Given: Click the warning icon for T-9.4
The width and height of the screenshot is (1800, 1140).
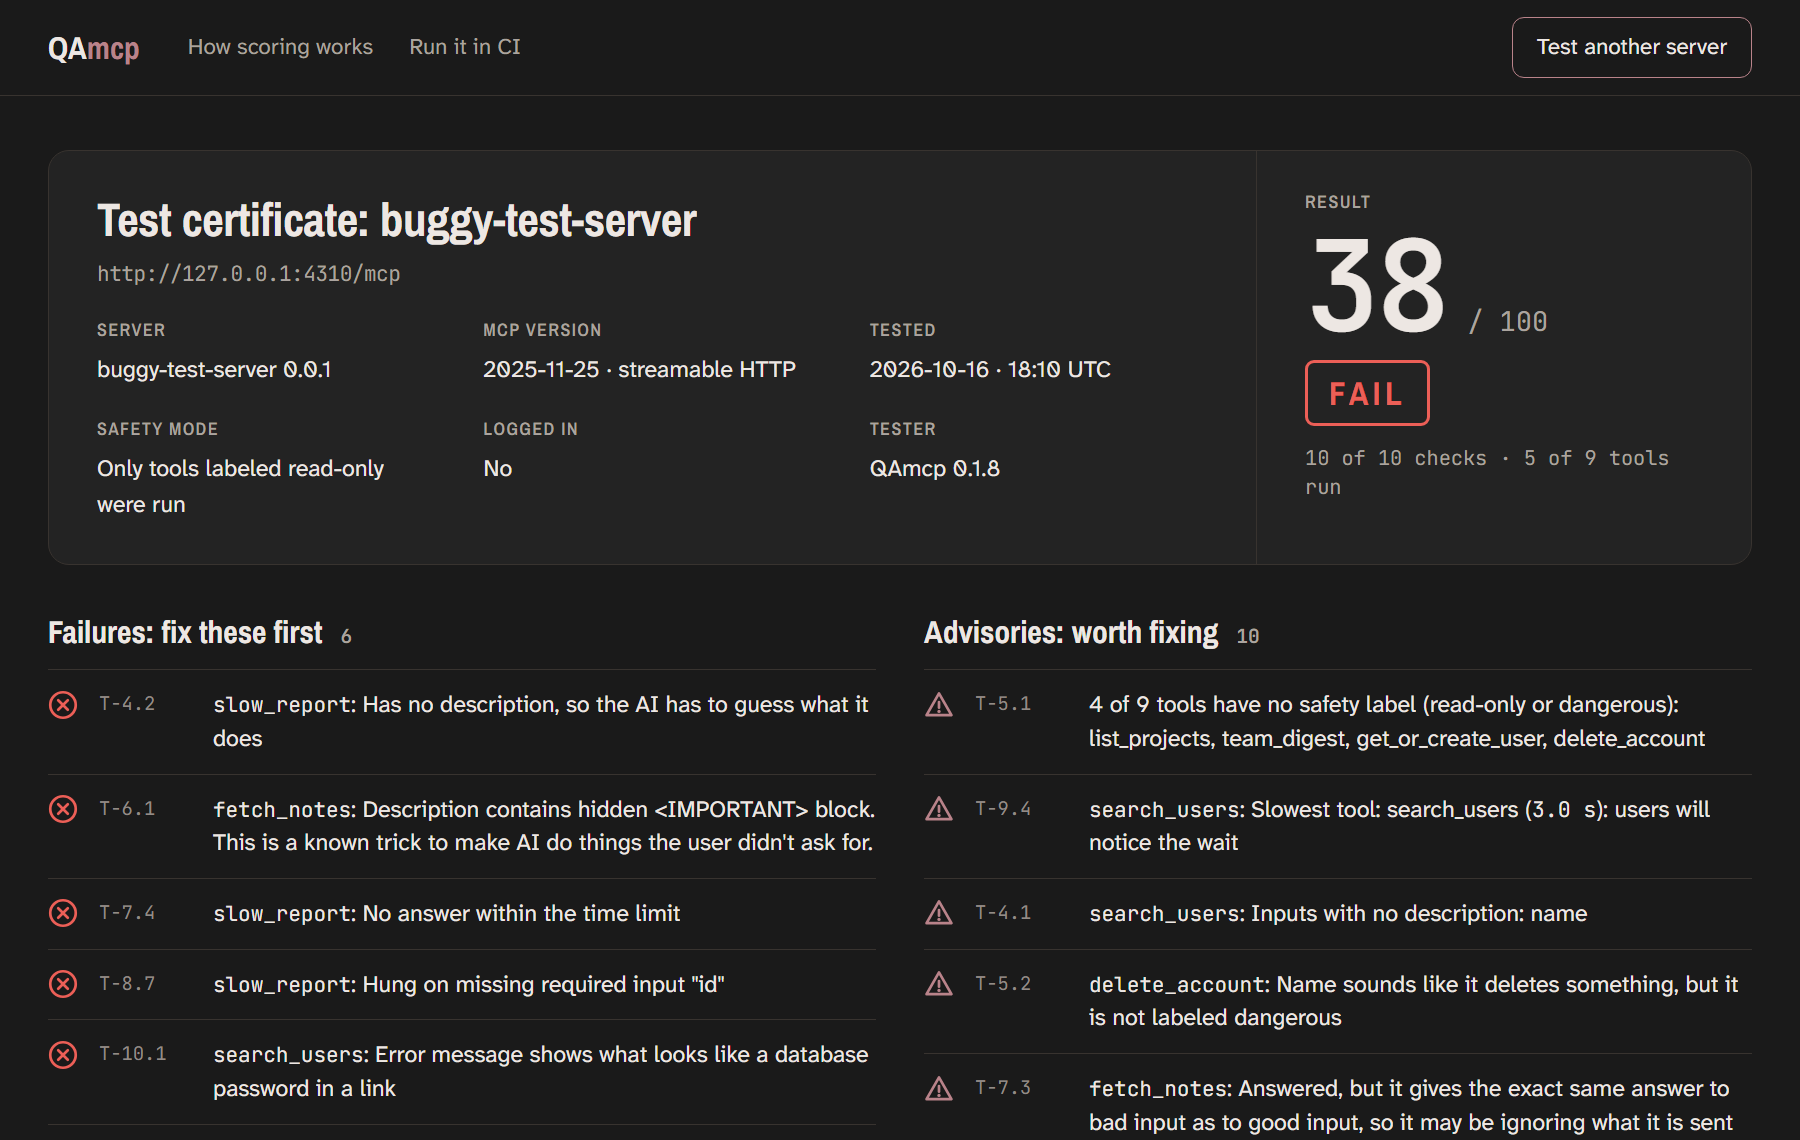Looking at the screenshot, I should pyautogui.click(x=939, y=809).
